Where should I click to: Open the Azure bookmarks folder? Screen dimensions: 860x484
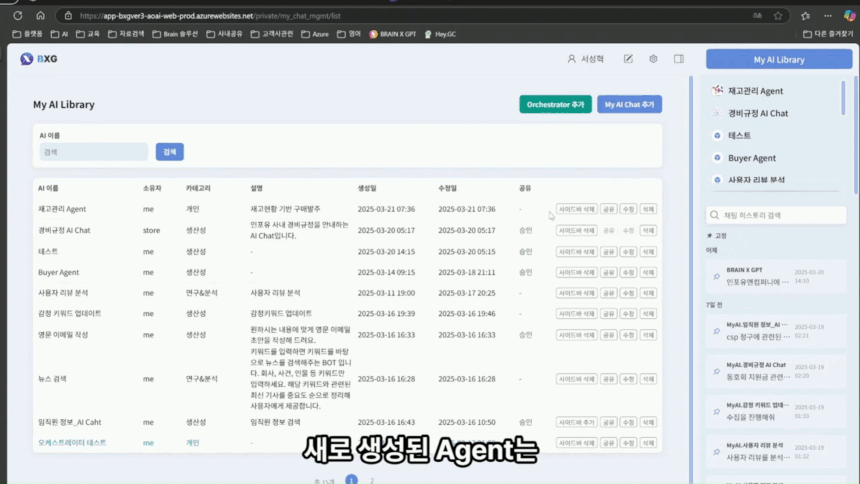point(316,34)
